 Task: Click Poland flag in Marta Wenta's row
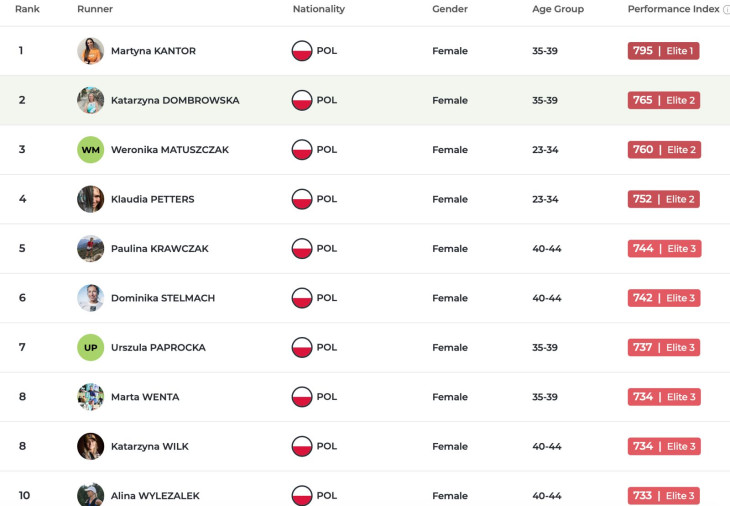[302, 397]
